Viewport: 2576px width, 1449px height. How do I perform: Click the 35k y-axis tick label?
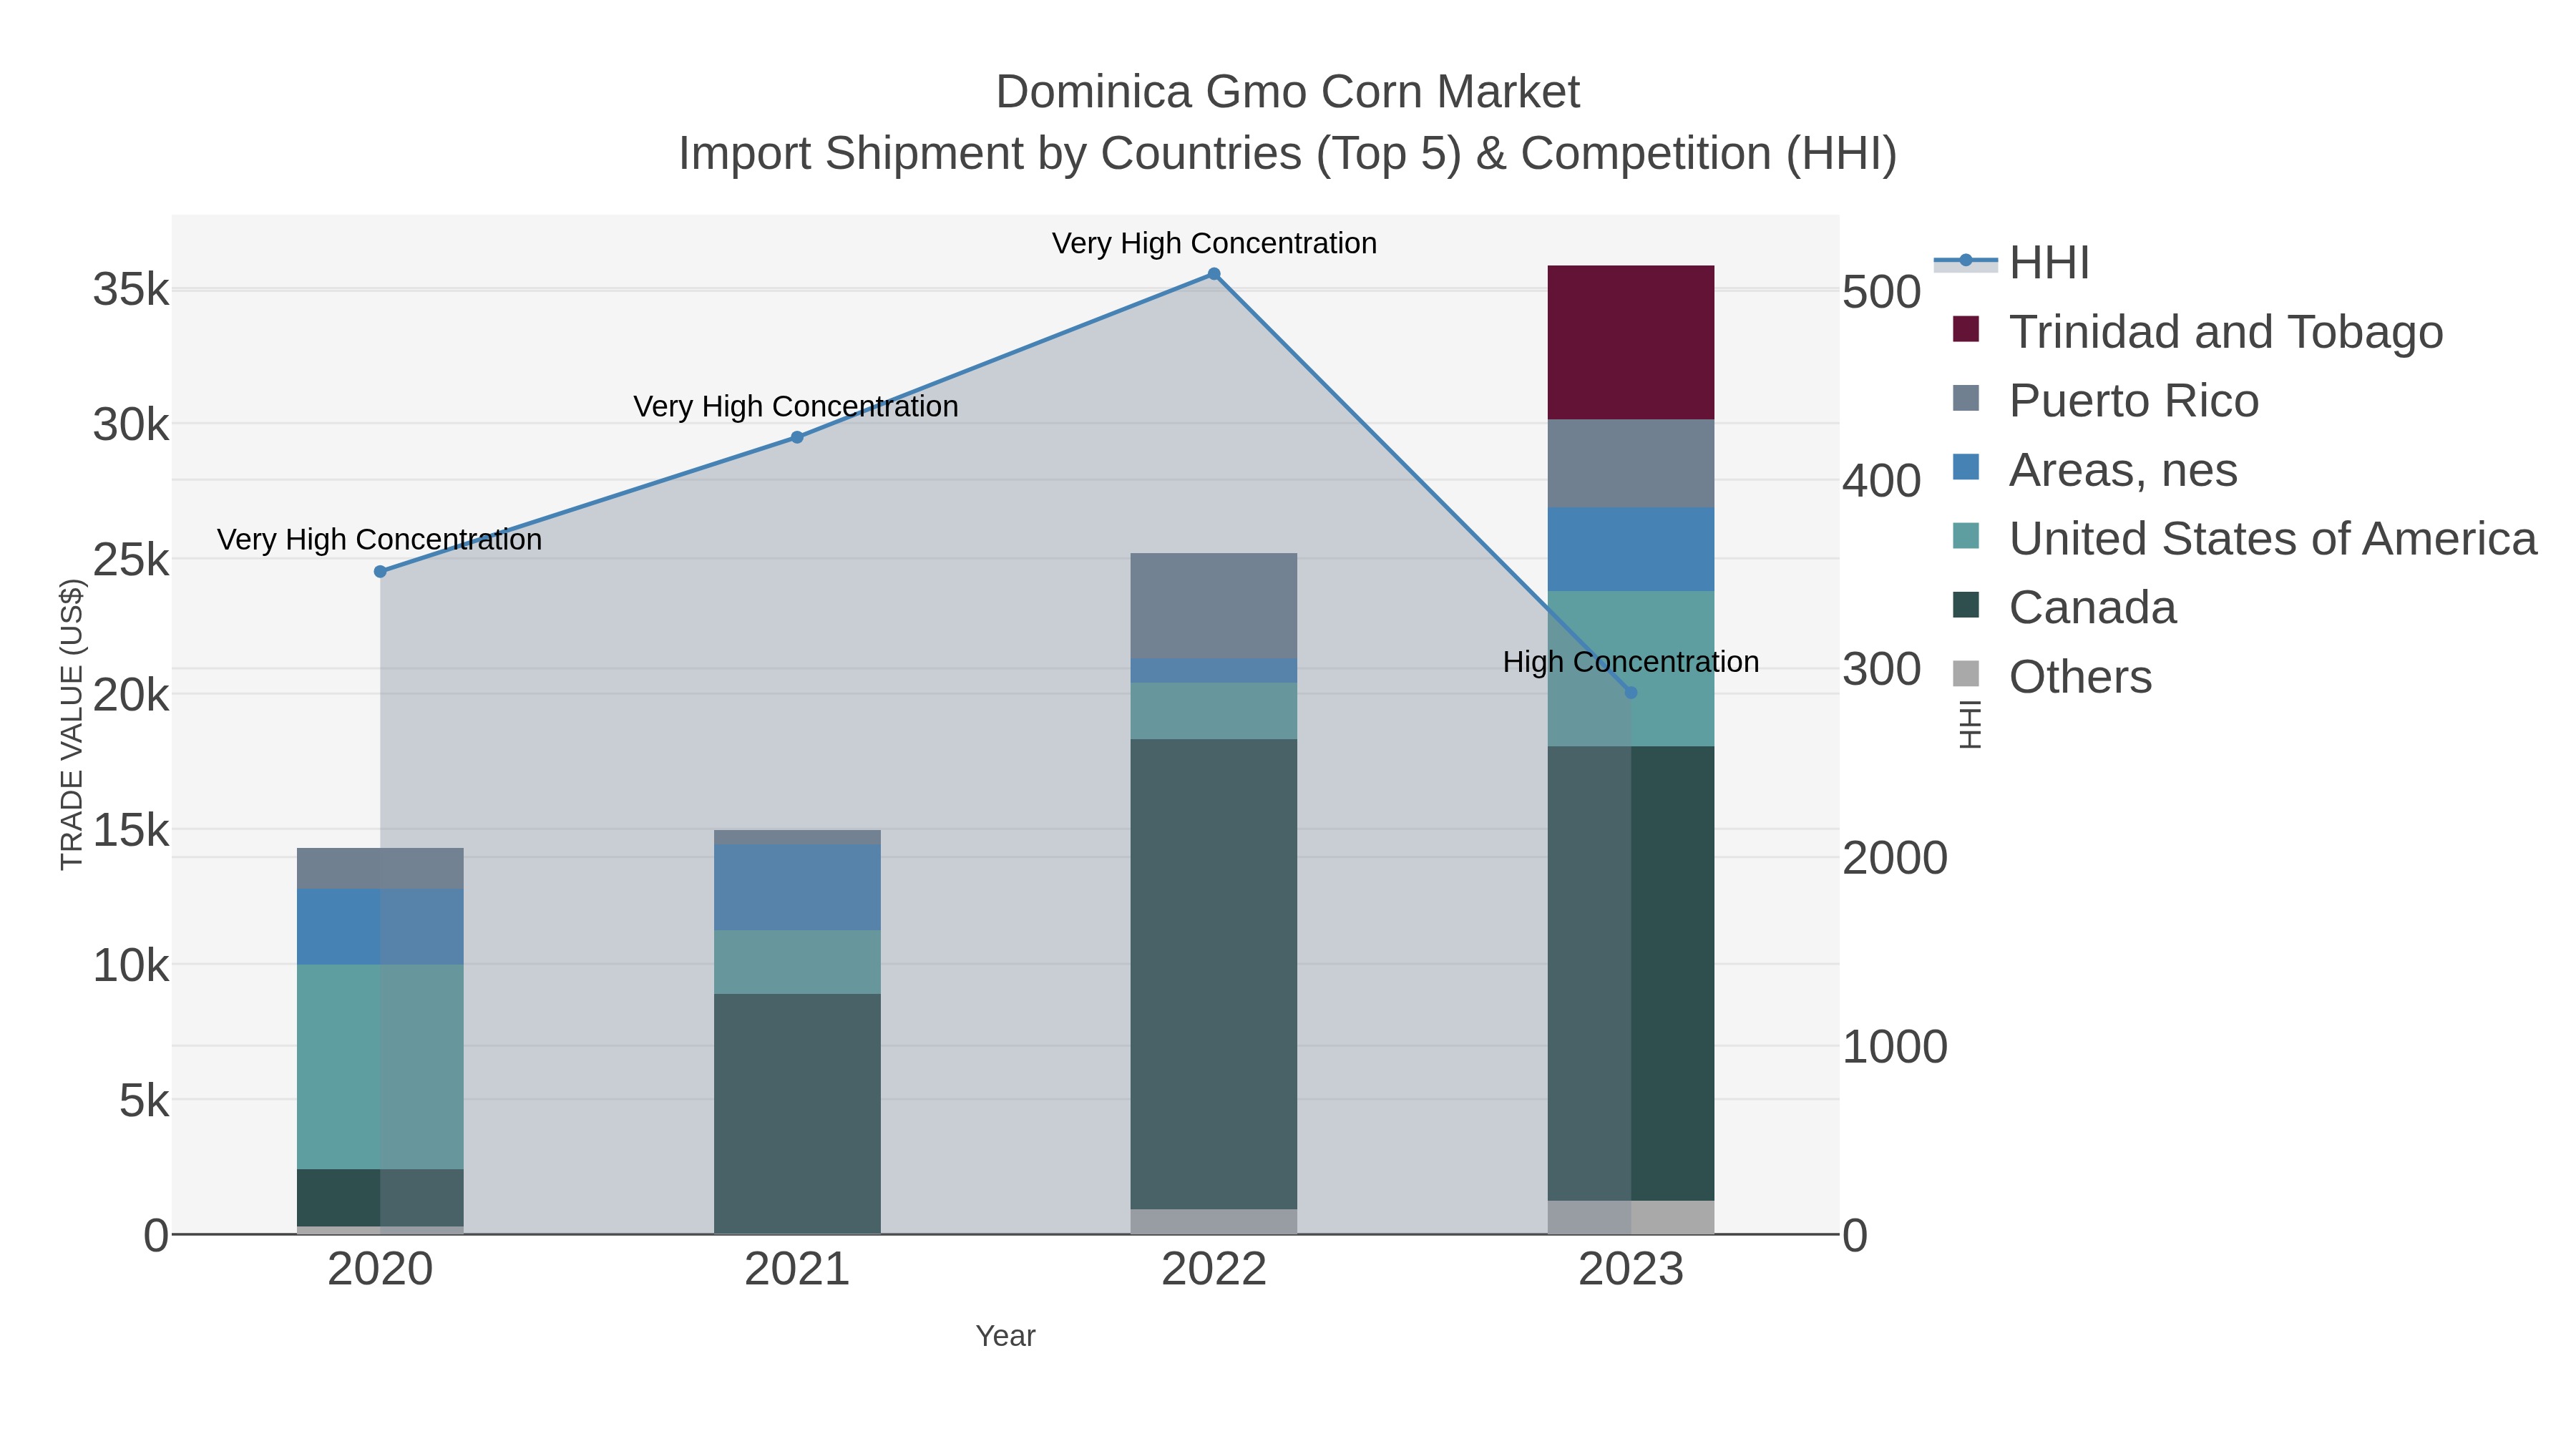click(131, 290)
